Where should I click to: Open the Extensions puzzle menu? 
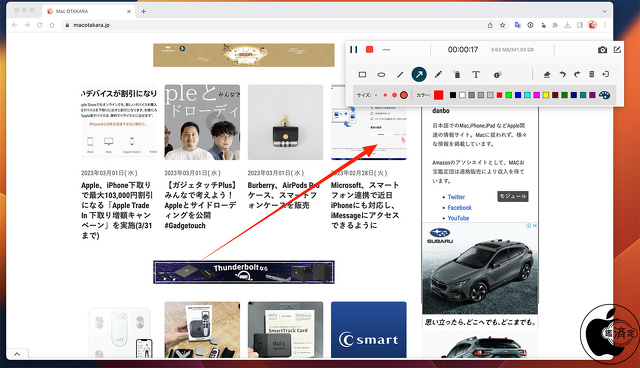555,25
